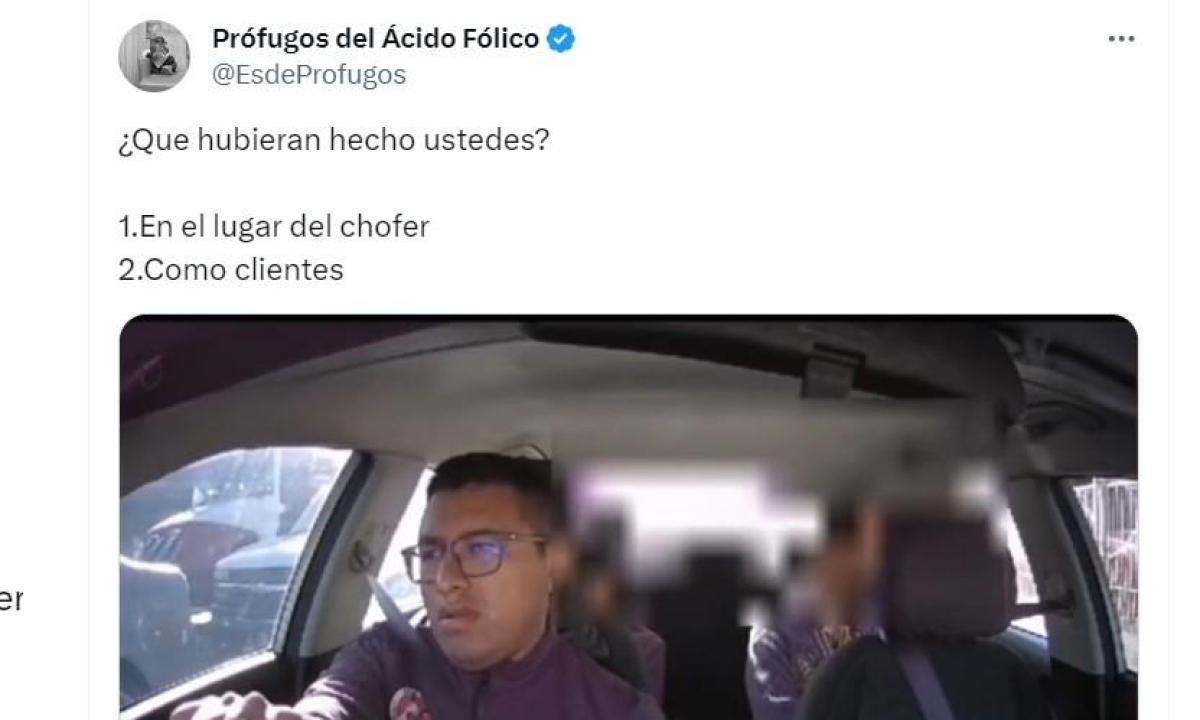Click the partially visible "er" sidebar text

[10, 600]
